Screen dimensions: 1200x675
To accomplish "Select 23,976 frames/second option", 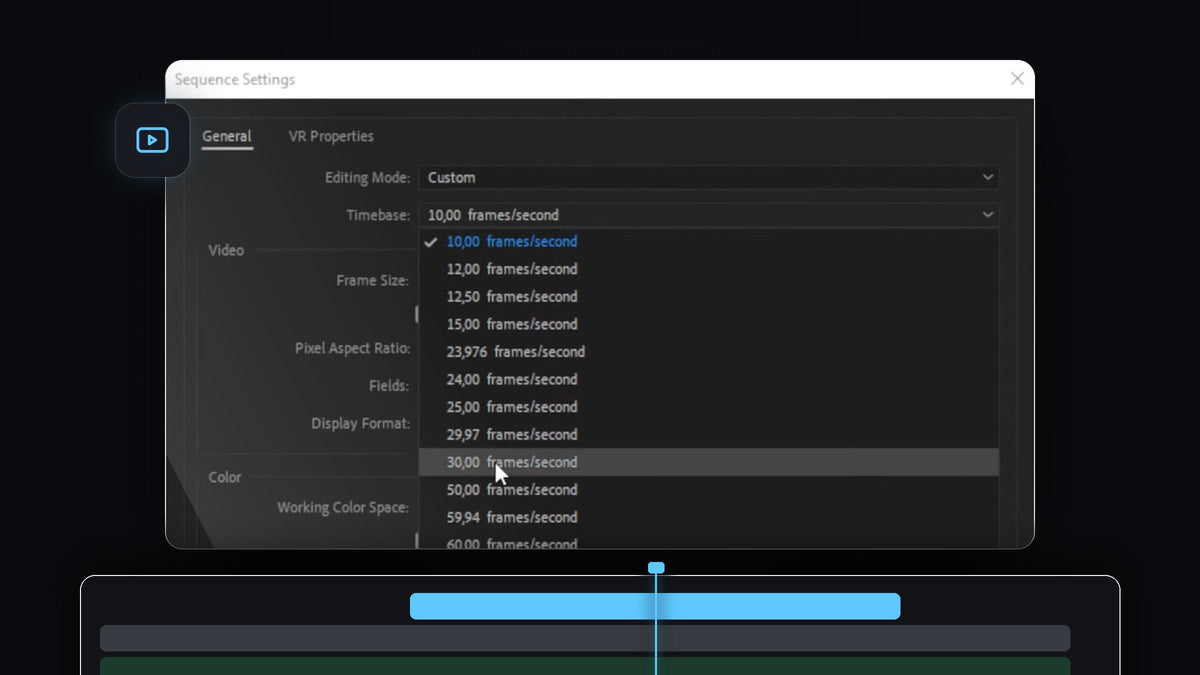I will [708, 352].
